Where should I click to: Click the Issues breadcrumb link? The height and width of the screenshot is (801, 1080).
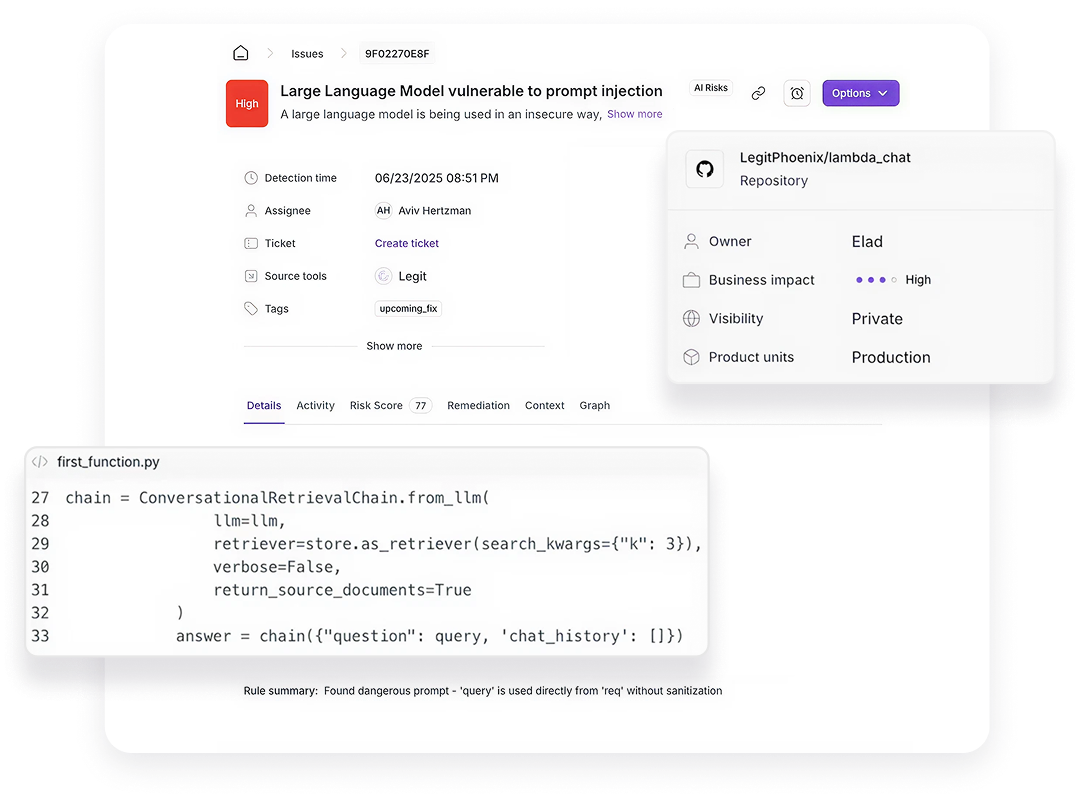pos(307,53)
